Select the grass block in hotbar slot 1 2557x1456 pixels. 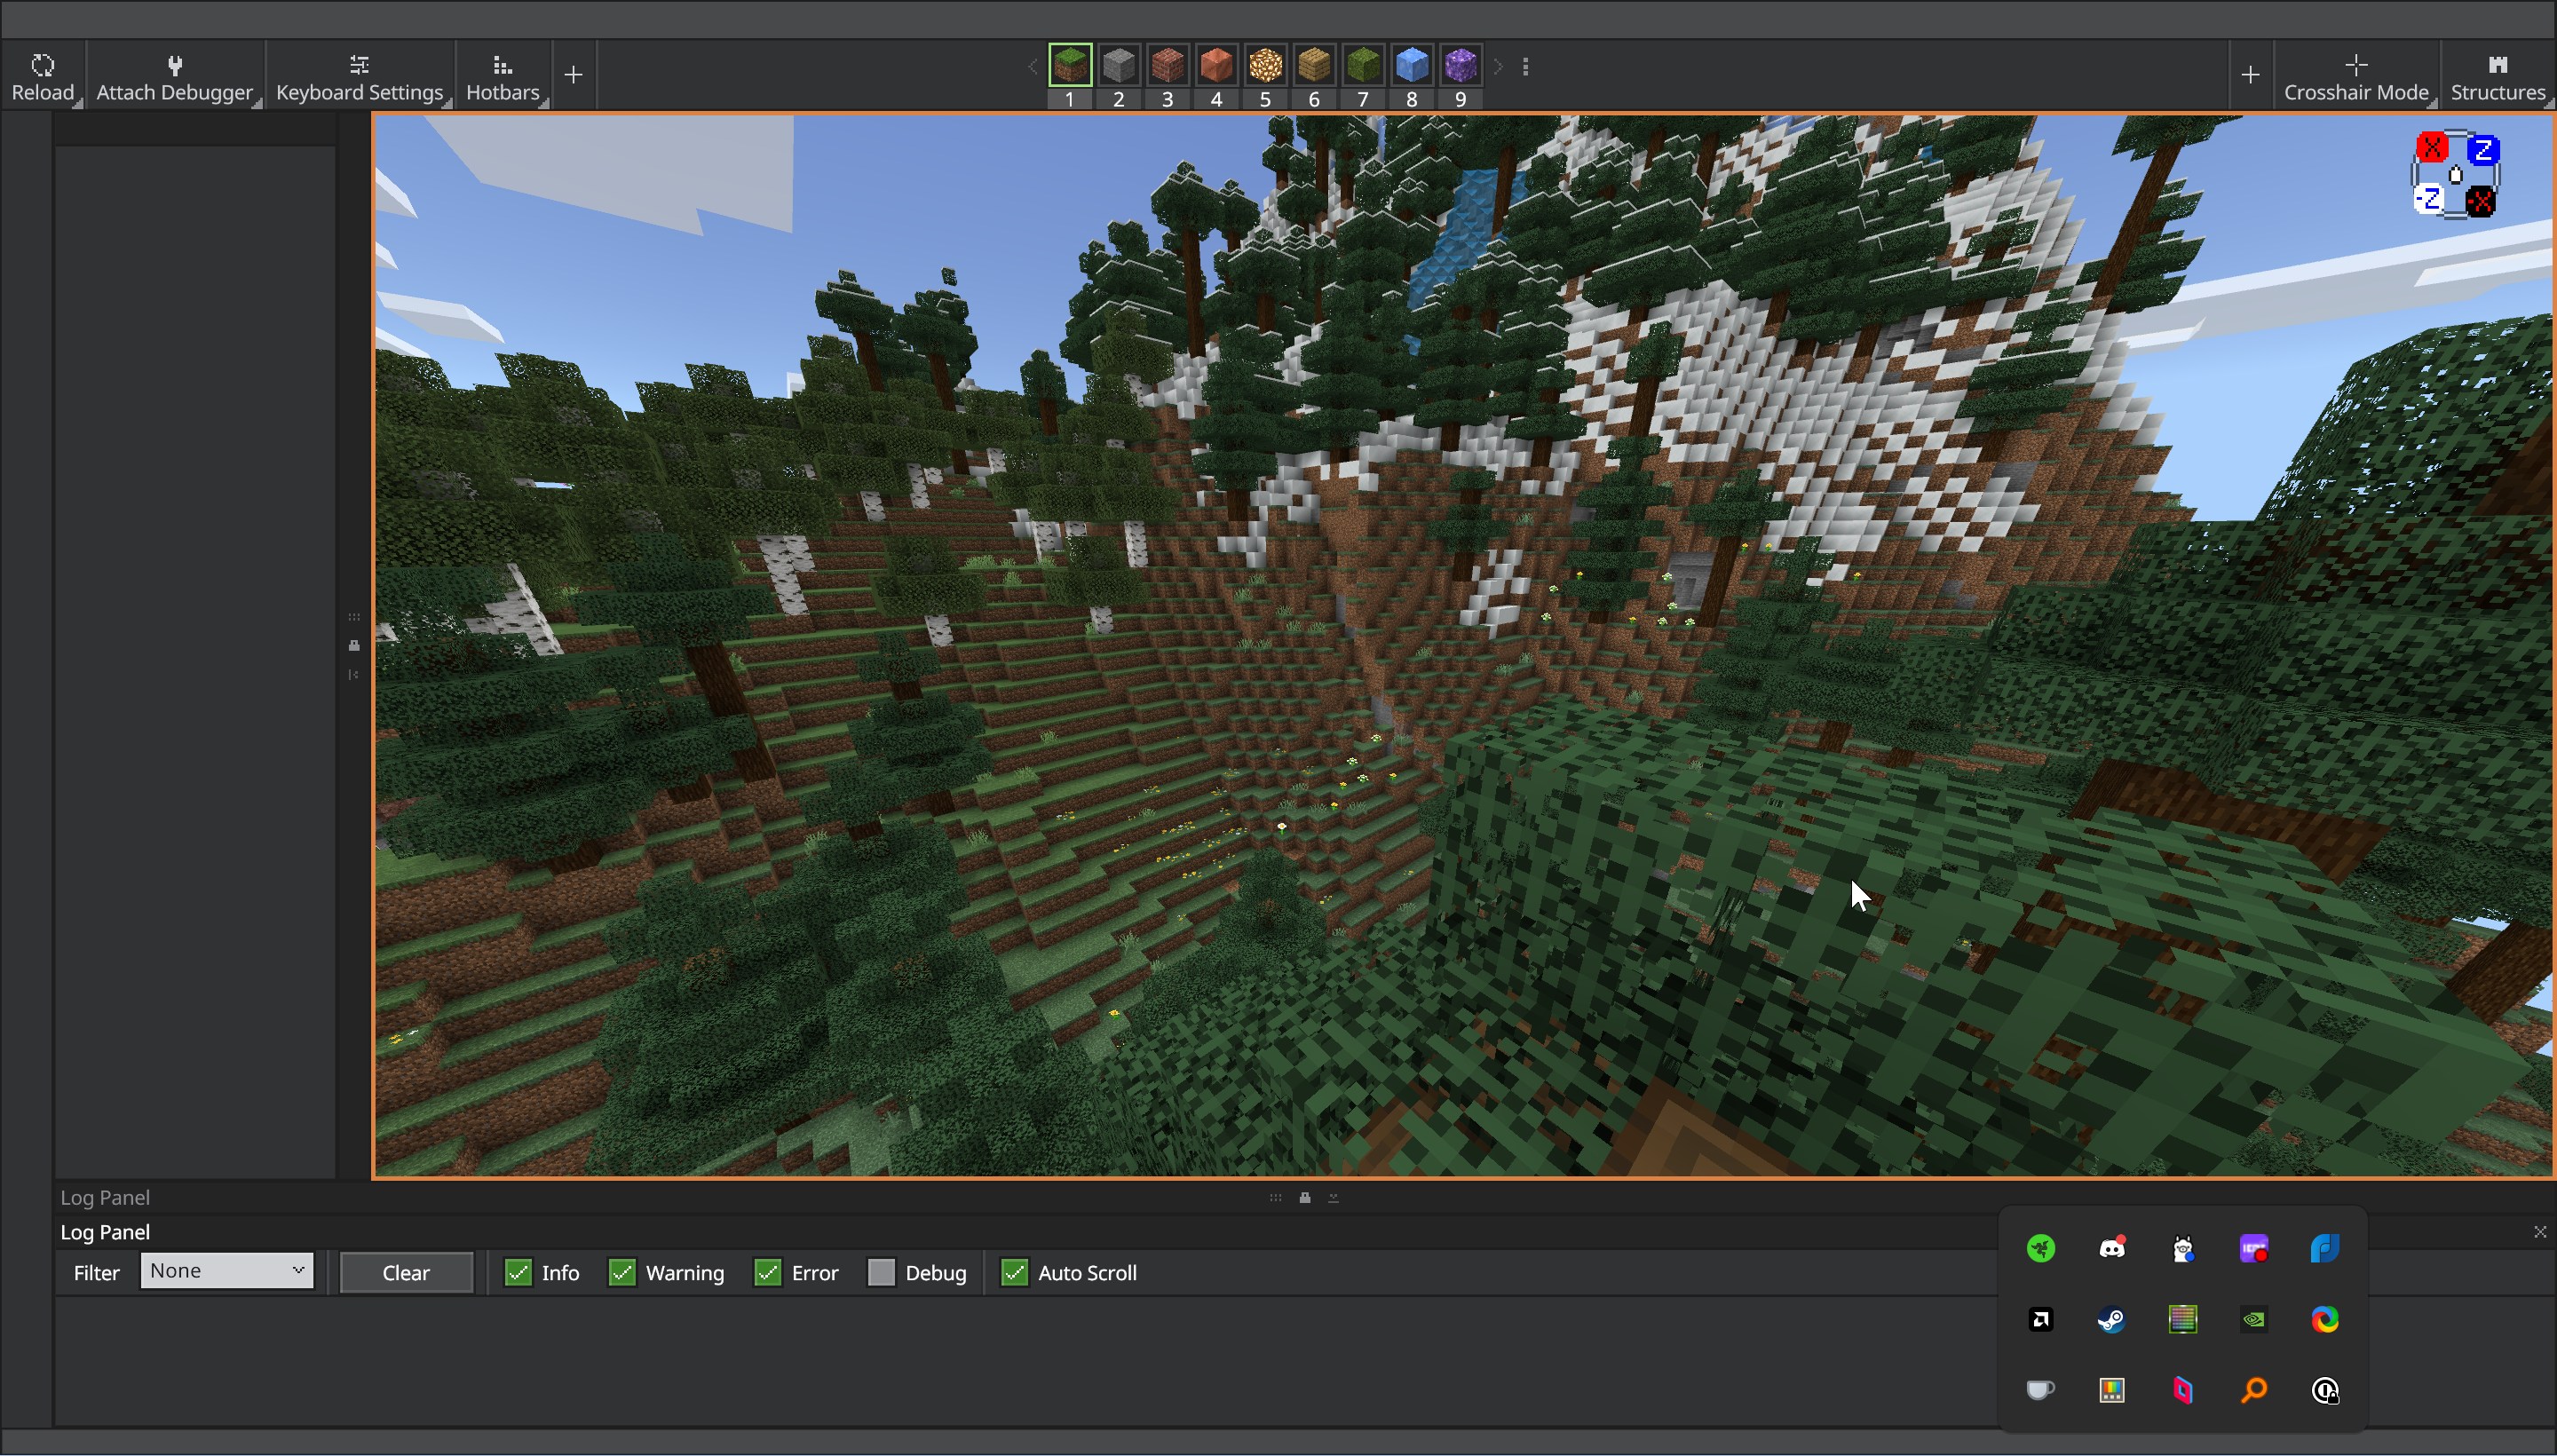tap(1069, 66)
